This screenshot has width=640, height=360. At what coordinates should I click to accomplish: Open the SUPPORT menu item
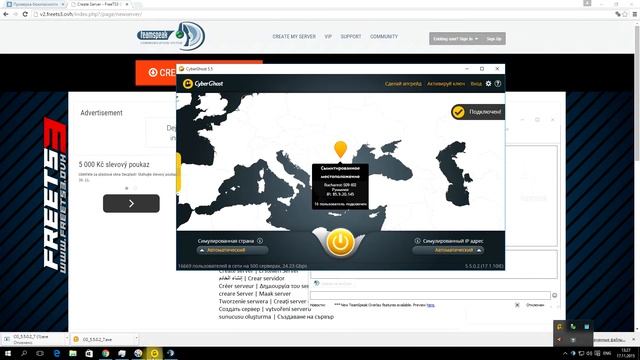click(351, 37)
